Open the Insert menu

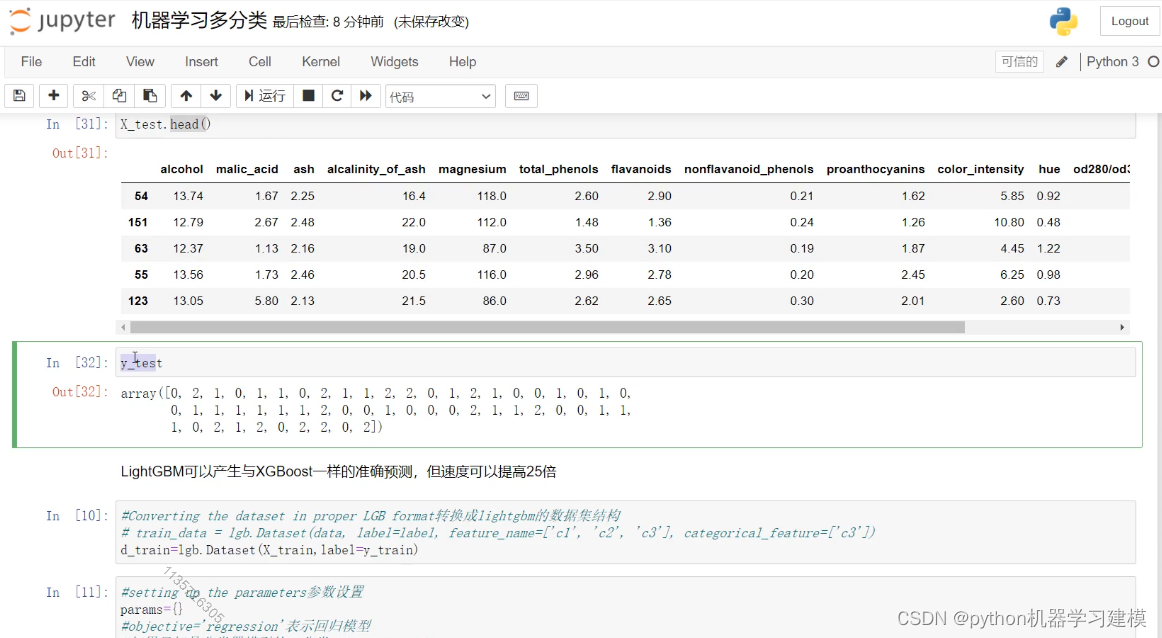click(x=202, y=62)
